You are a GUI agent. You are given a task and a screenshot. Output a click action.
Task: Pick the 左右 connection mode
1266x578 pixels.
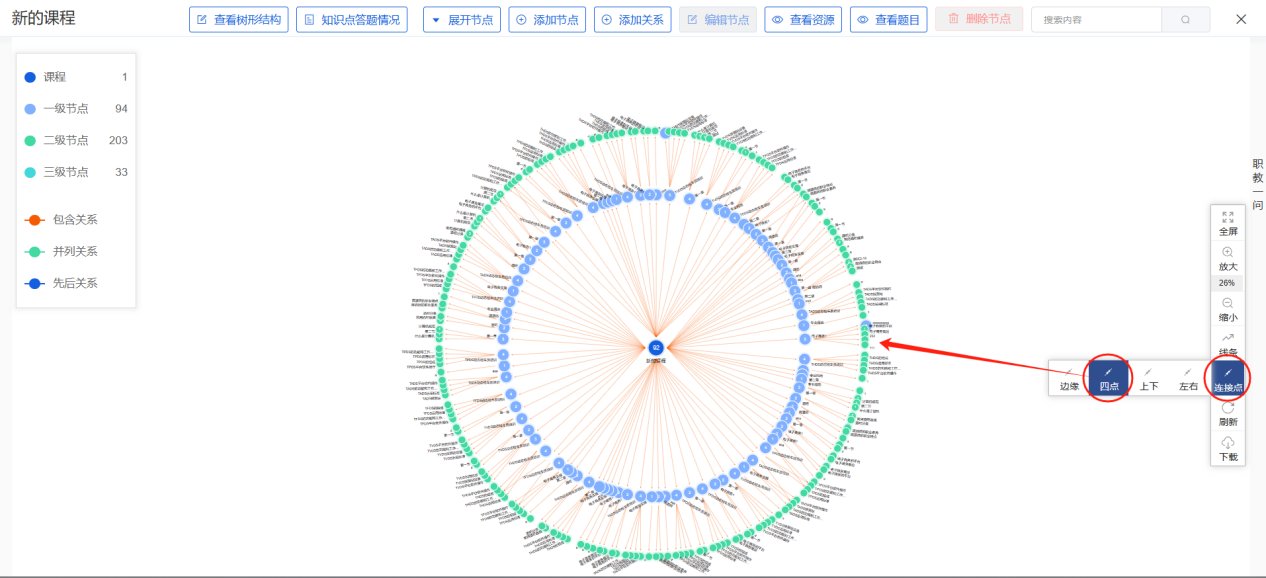(1187, 377)
